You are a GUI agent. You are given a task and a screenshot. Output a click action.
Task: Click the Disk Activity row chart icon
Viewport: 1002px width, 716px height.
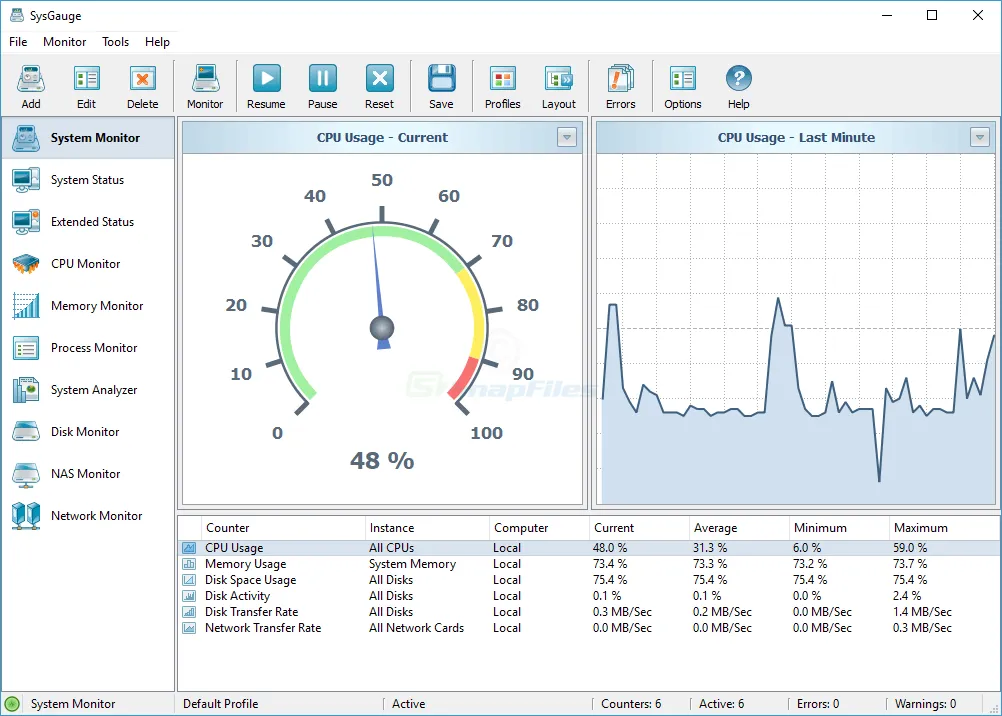[x=189, y=596]
